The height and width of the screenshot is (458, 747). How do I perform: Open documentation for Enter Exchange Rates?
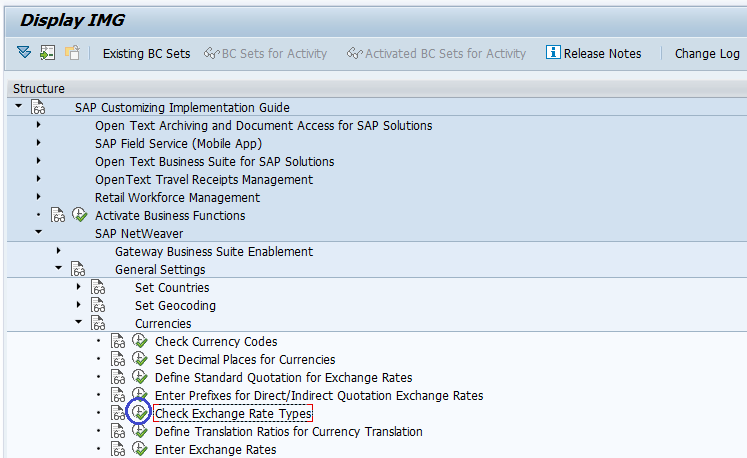(118, 449)
